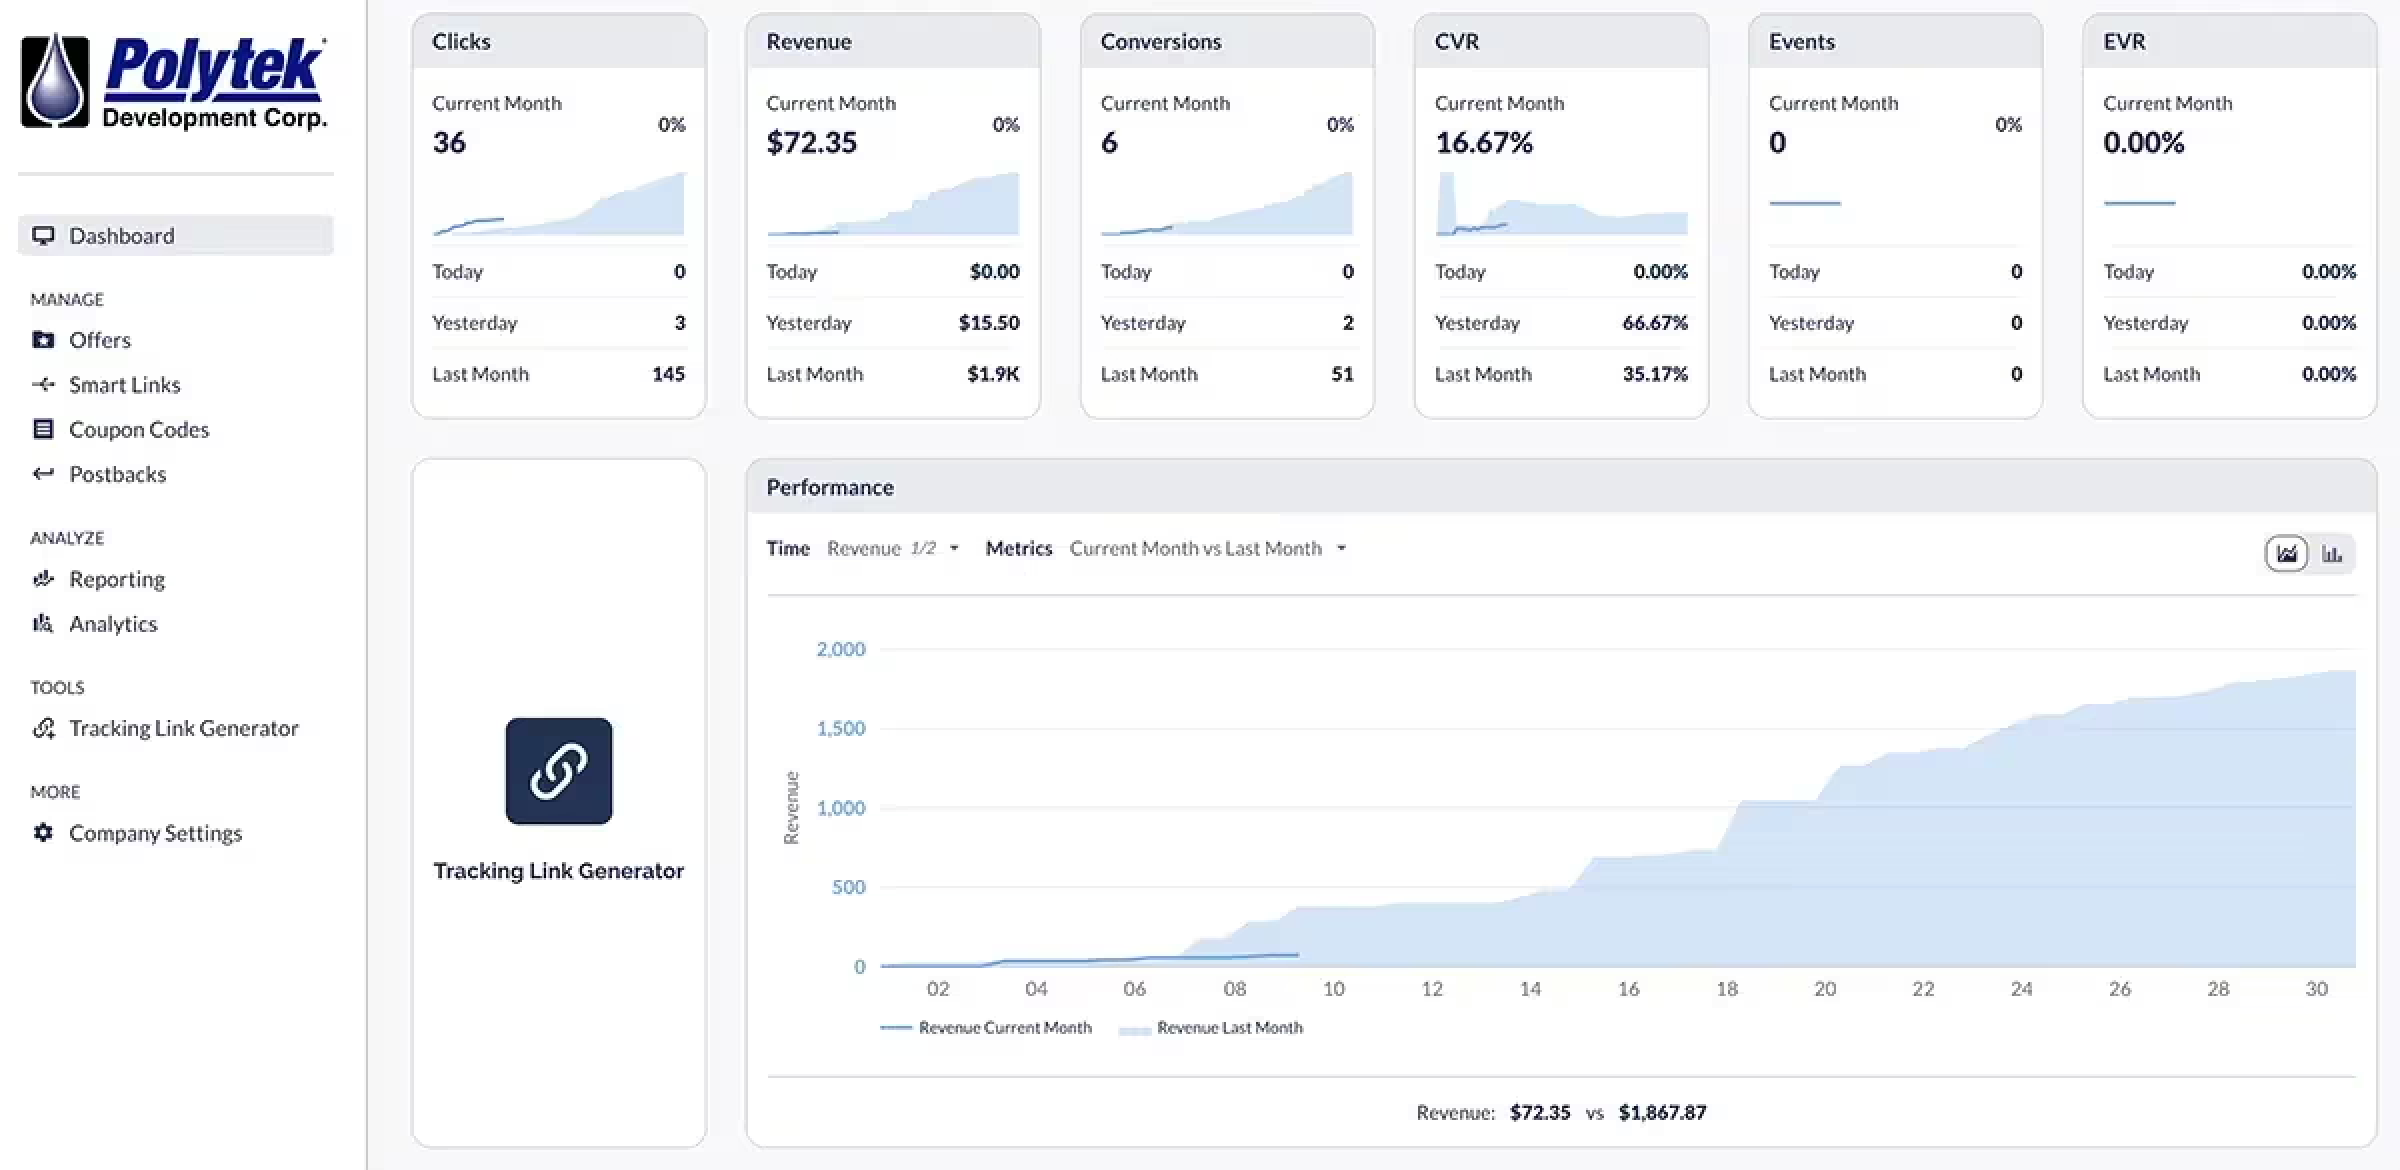The height and width of the screenshot is (1170, 2400).
Task: Click the Dashboard monitor icon in sidebar
Action: point(43,235)
